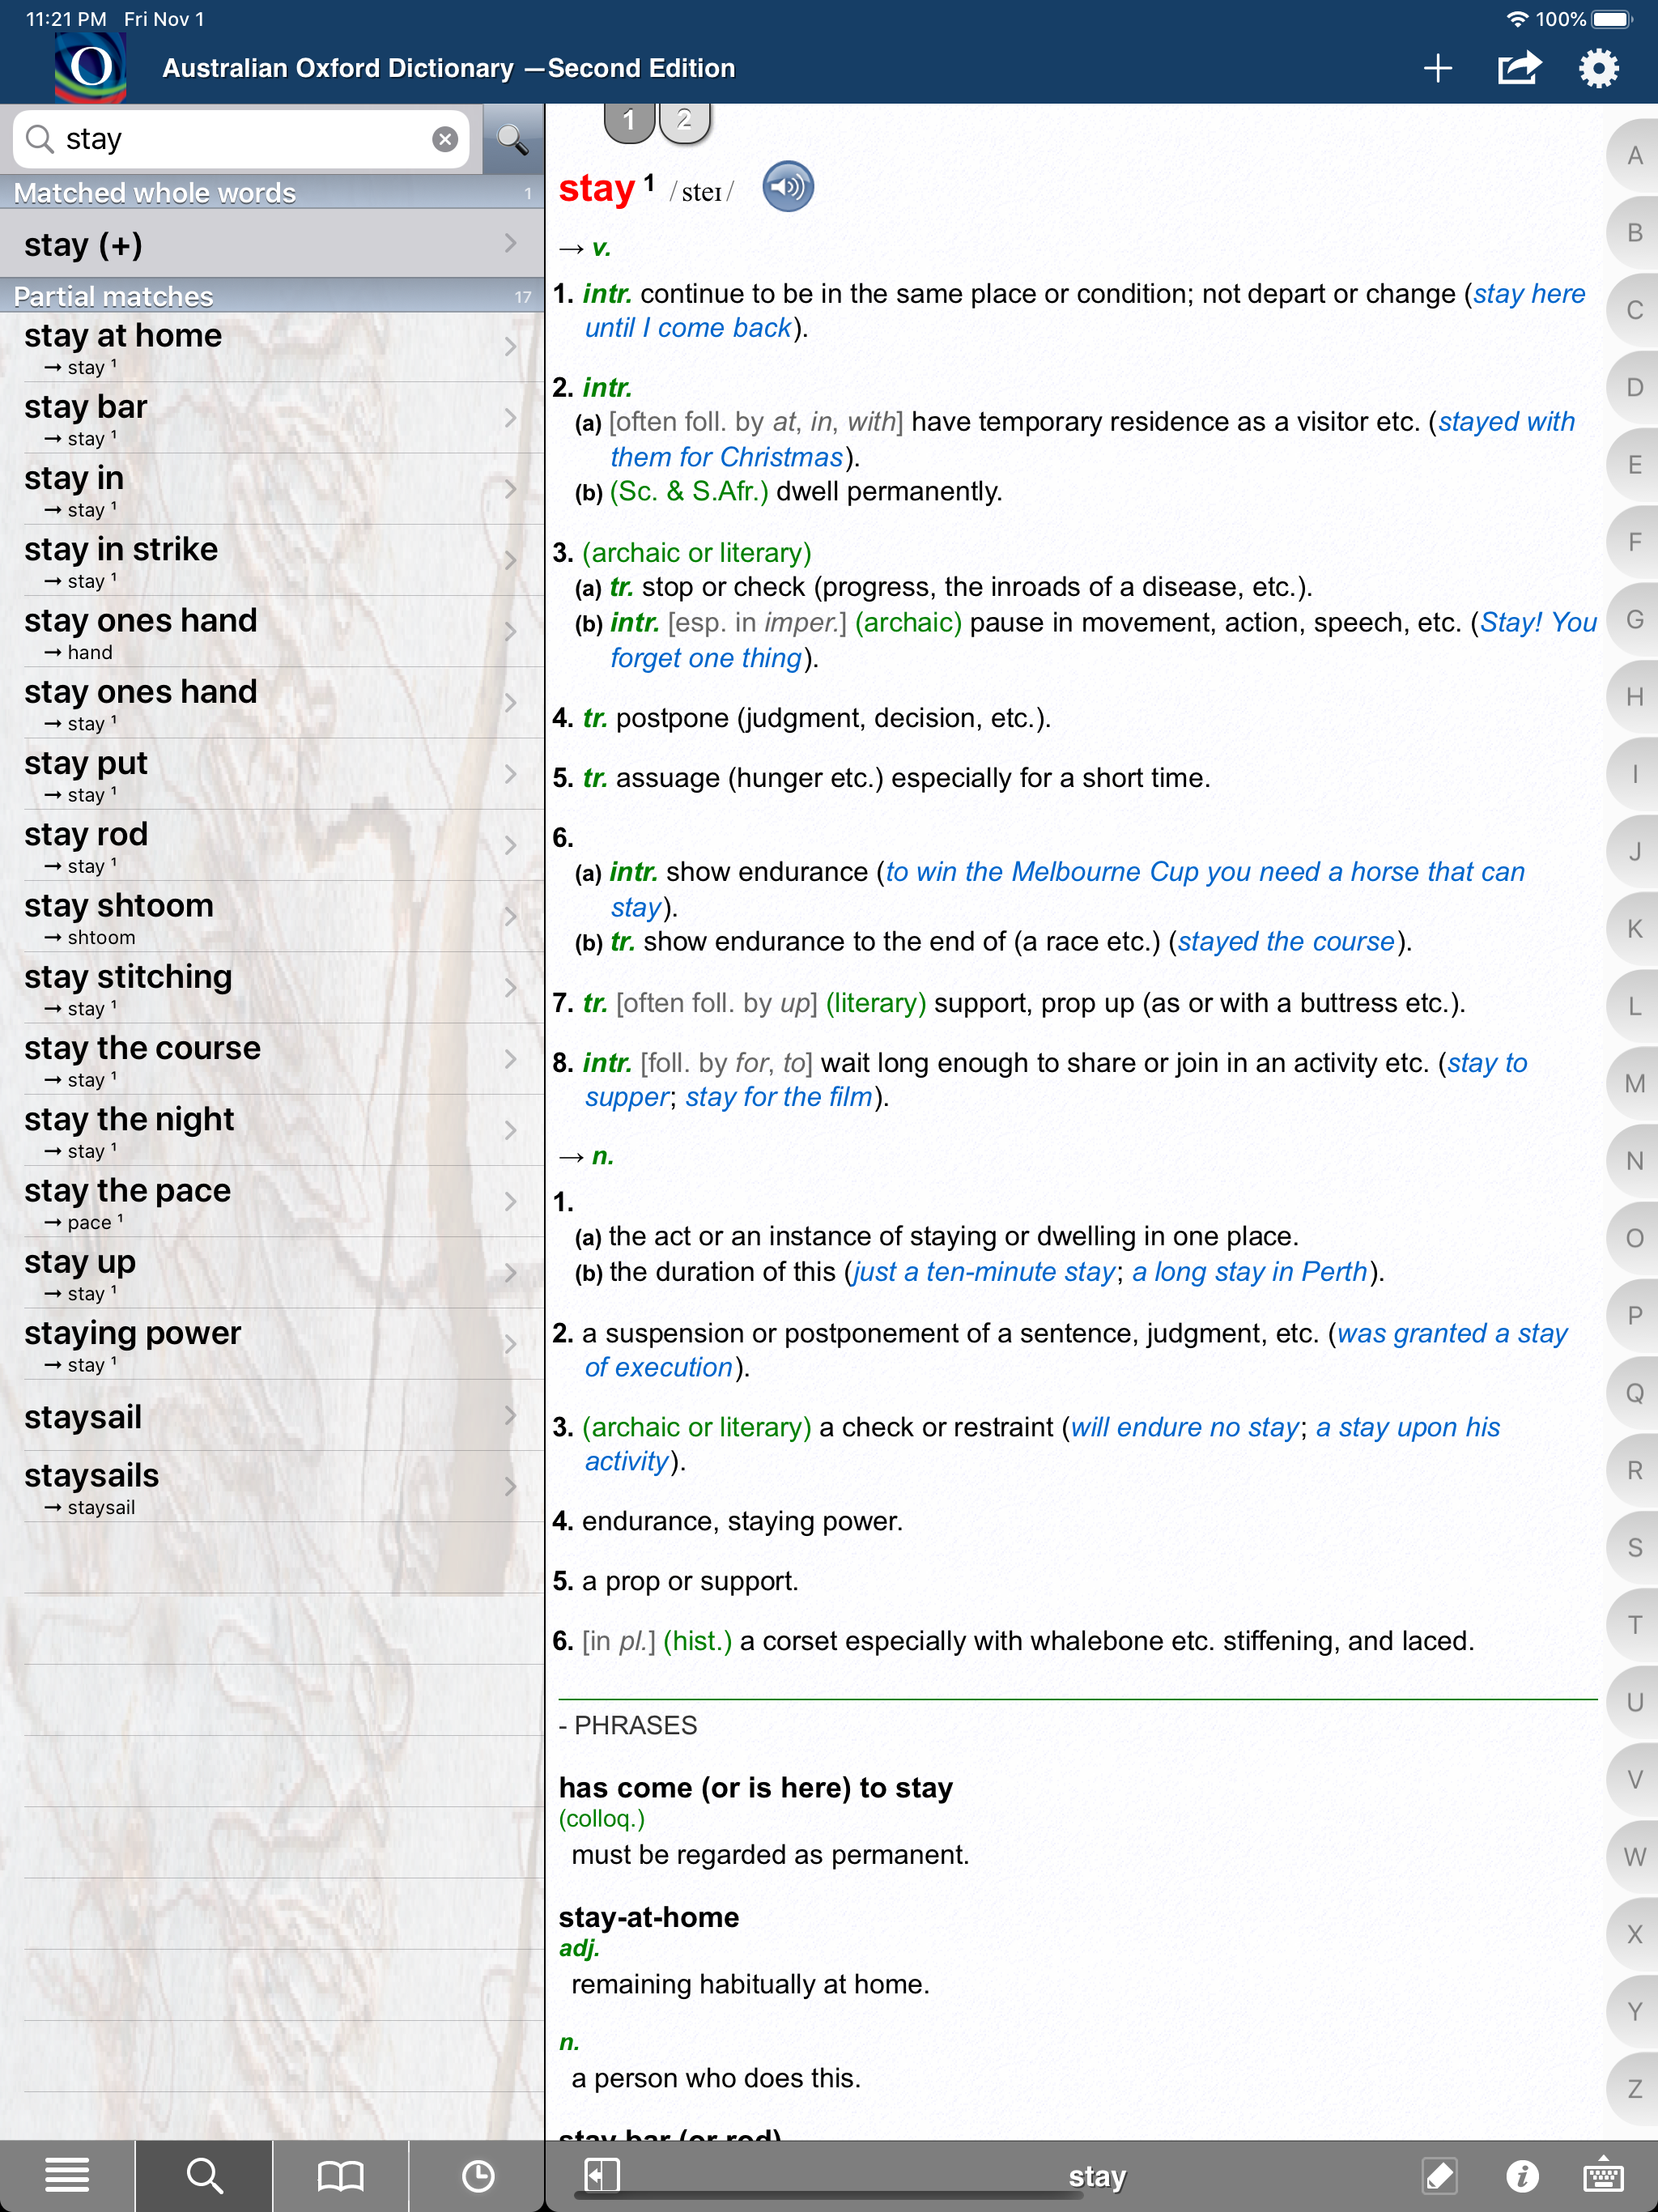The width and height of the screenshot is (1658, 2212).
Task: Click 'has come (or is here) to stay'
Action: (x=756, y=1787)
